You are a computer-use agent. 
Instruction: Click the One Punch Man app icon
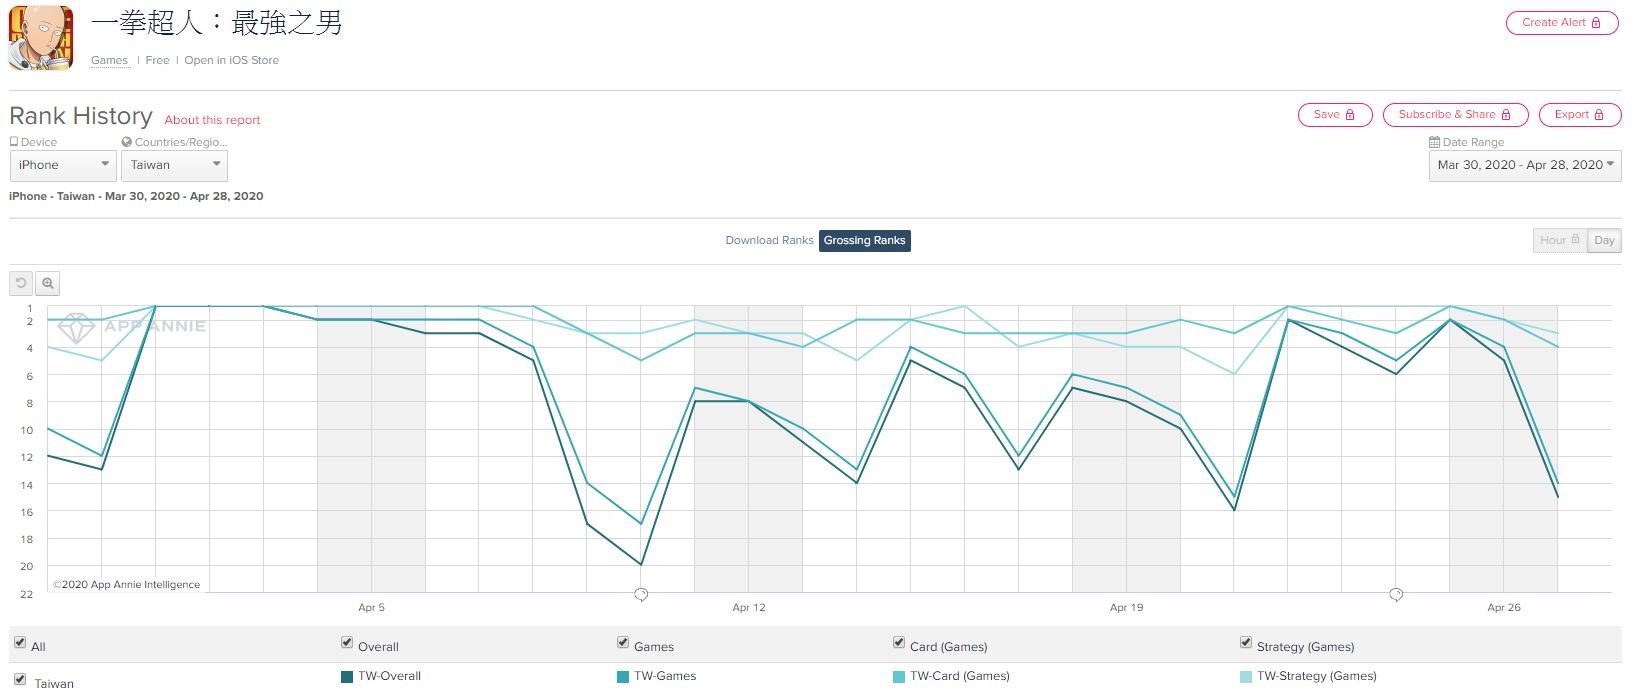pos(41,37)
